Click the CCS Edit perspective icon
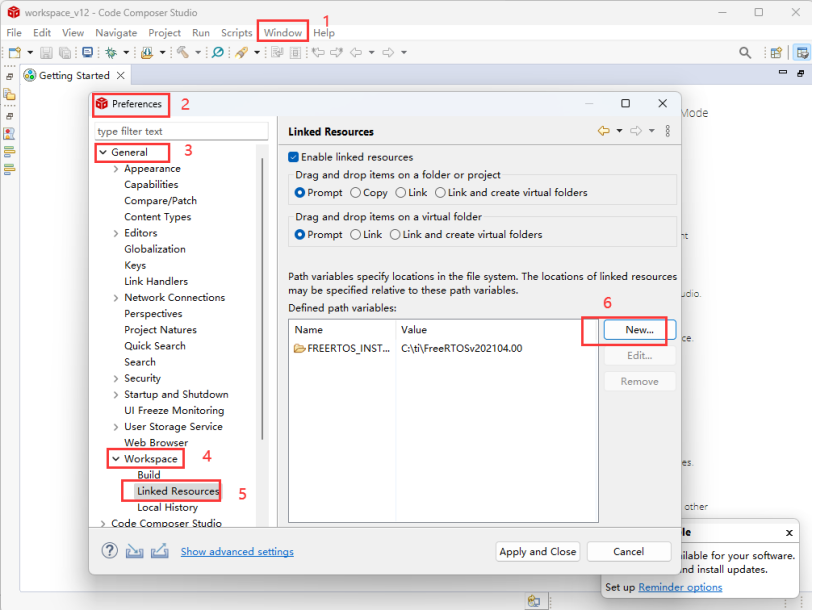813x611 pixels. [x=802, y=52]
